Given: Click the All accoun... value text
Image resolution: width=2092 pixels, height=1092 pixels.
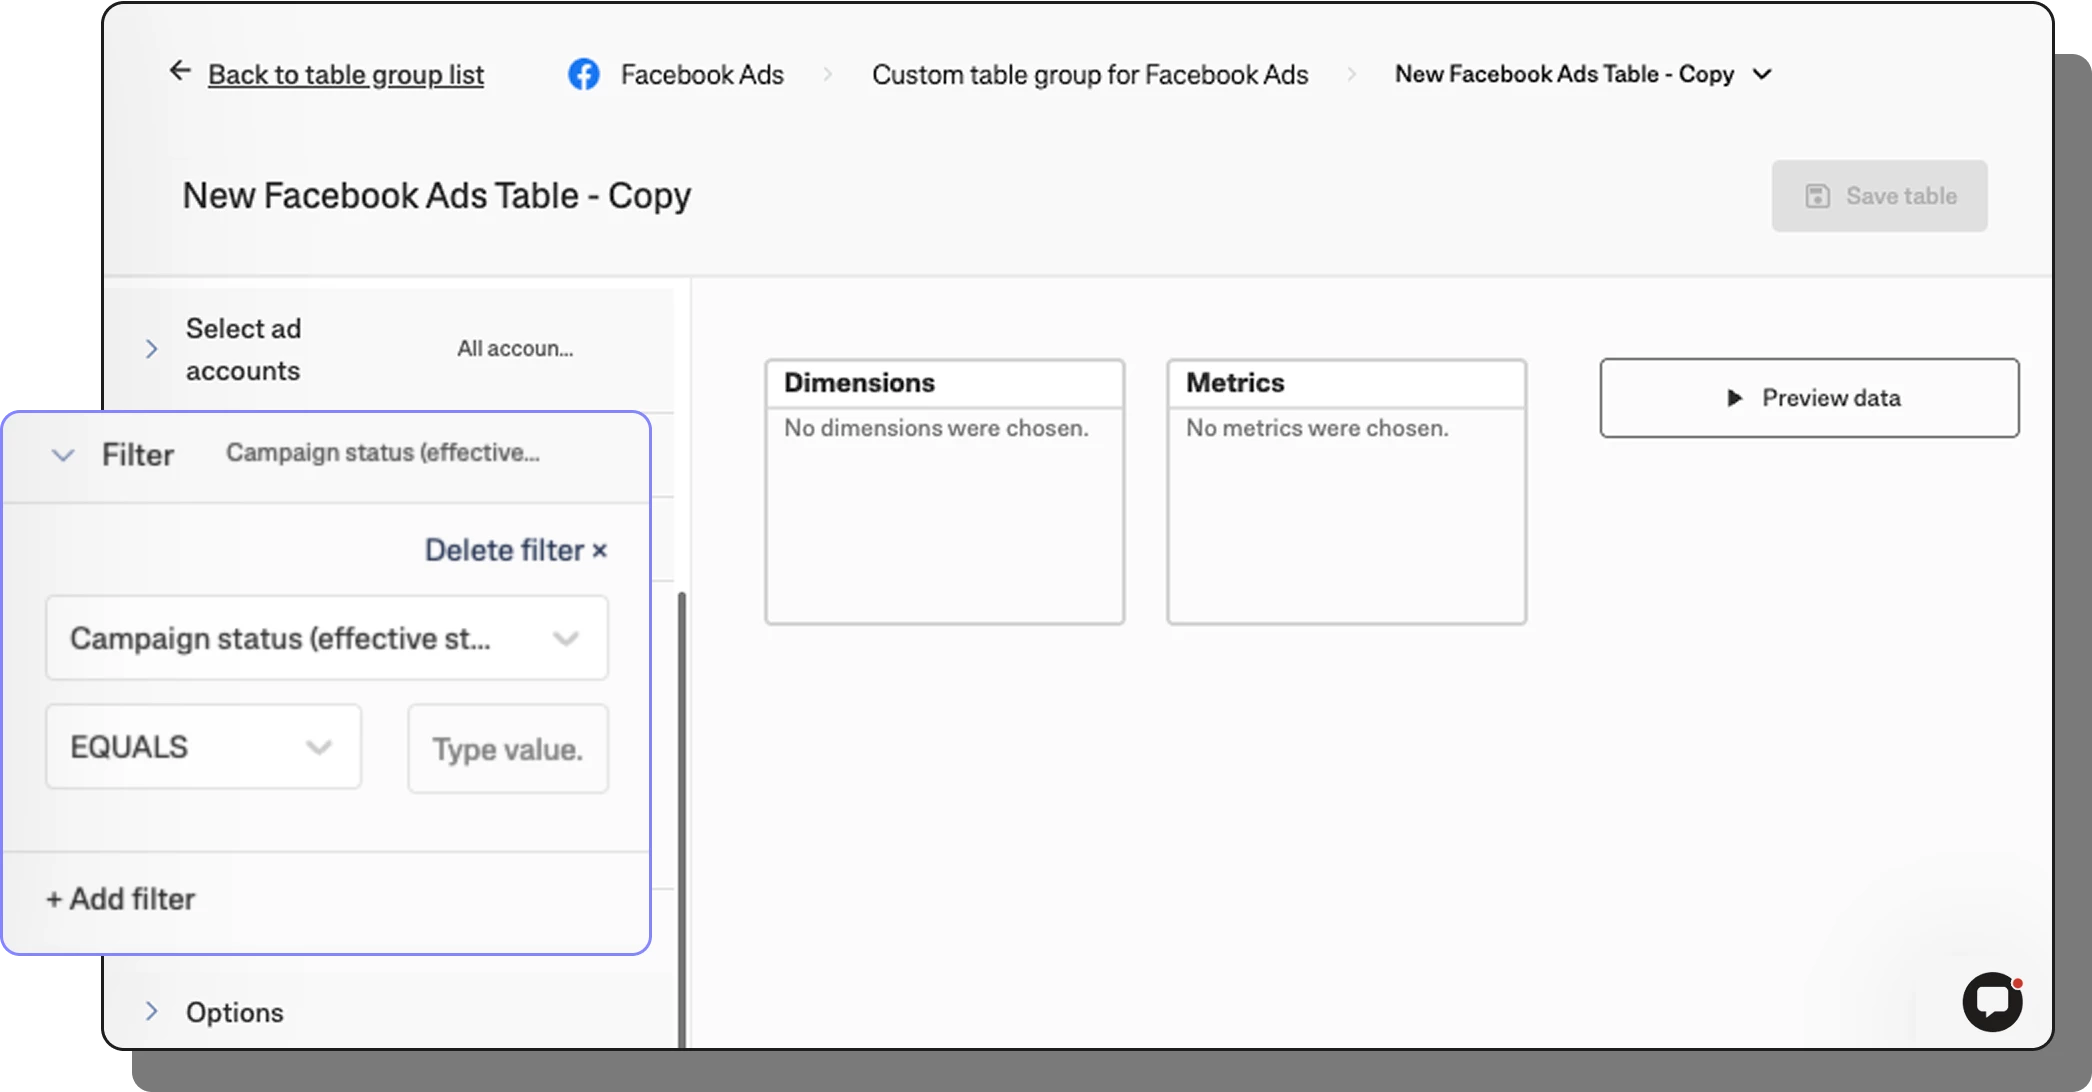Looking at the screenshot, I should click(x=515, y=349).
